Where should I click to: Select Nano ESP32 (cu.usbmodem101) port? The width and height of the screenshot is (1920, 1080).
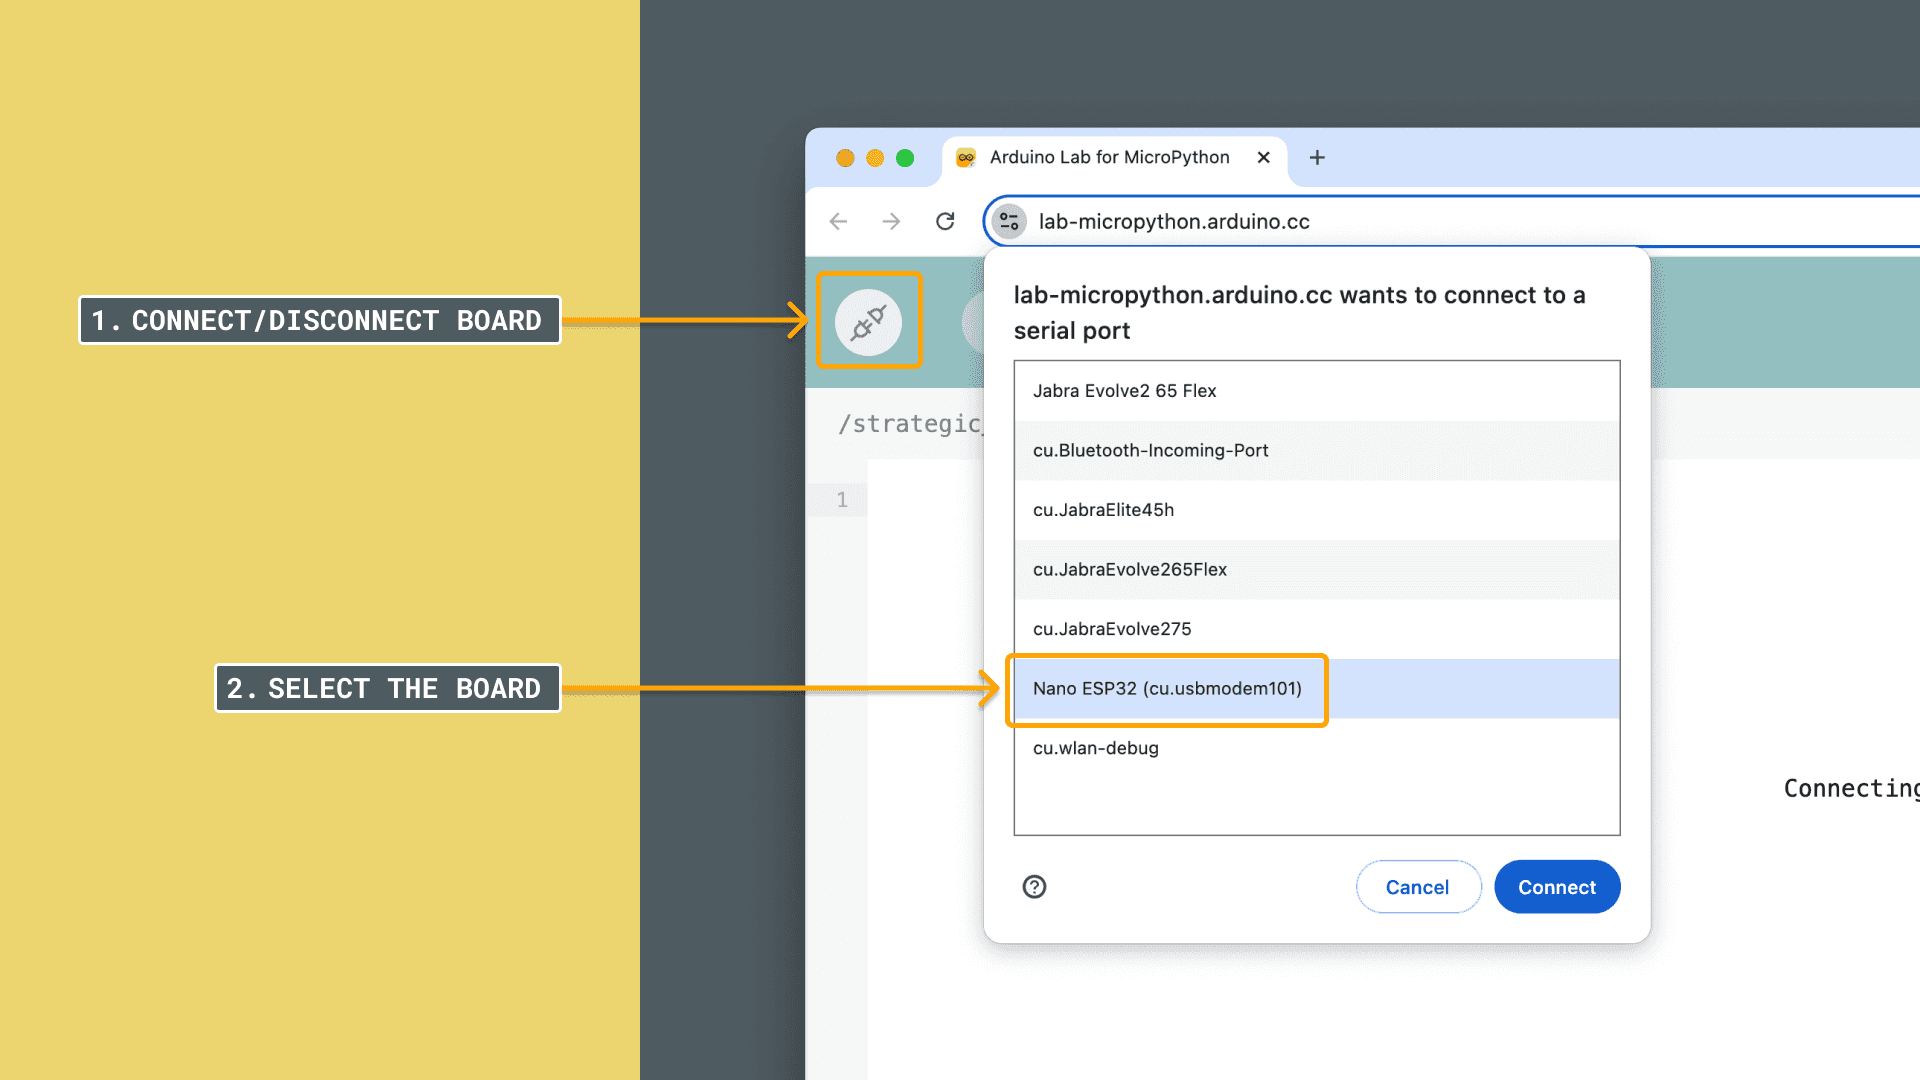click(1166, 689)
